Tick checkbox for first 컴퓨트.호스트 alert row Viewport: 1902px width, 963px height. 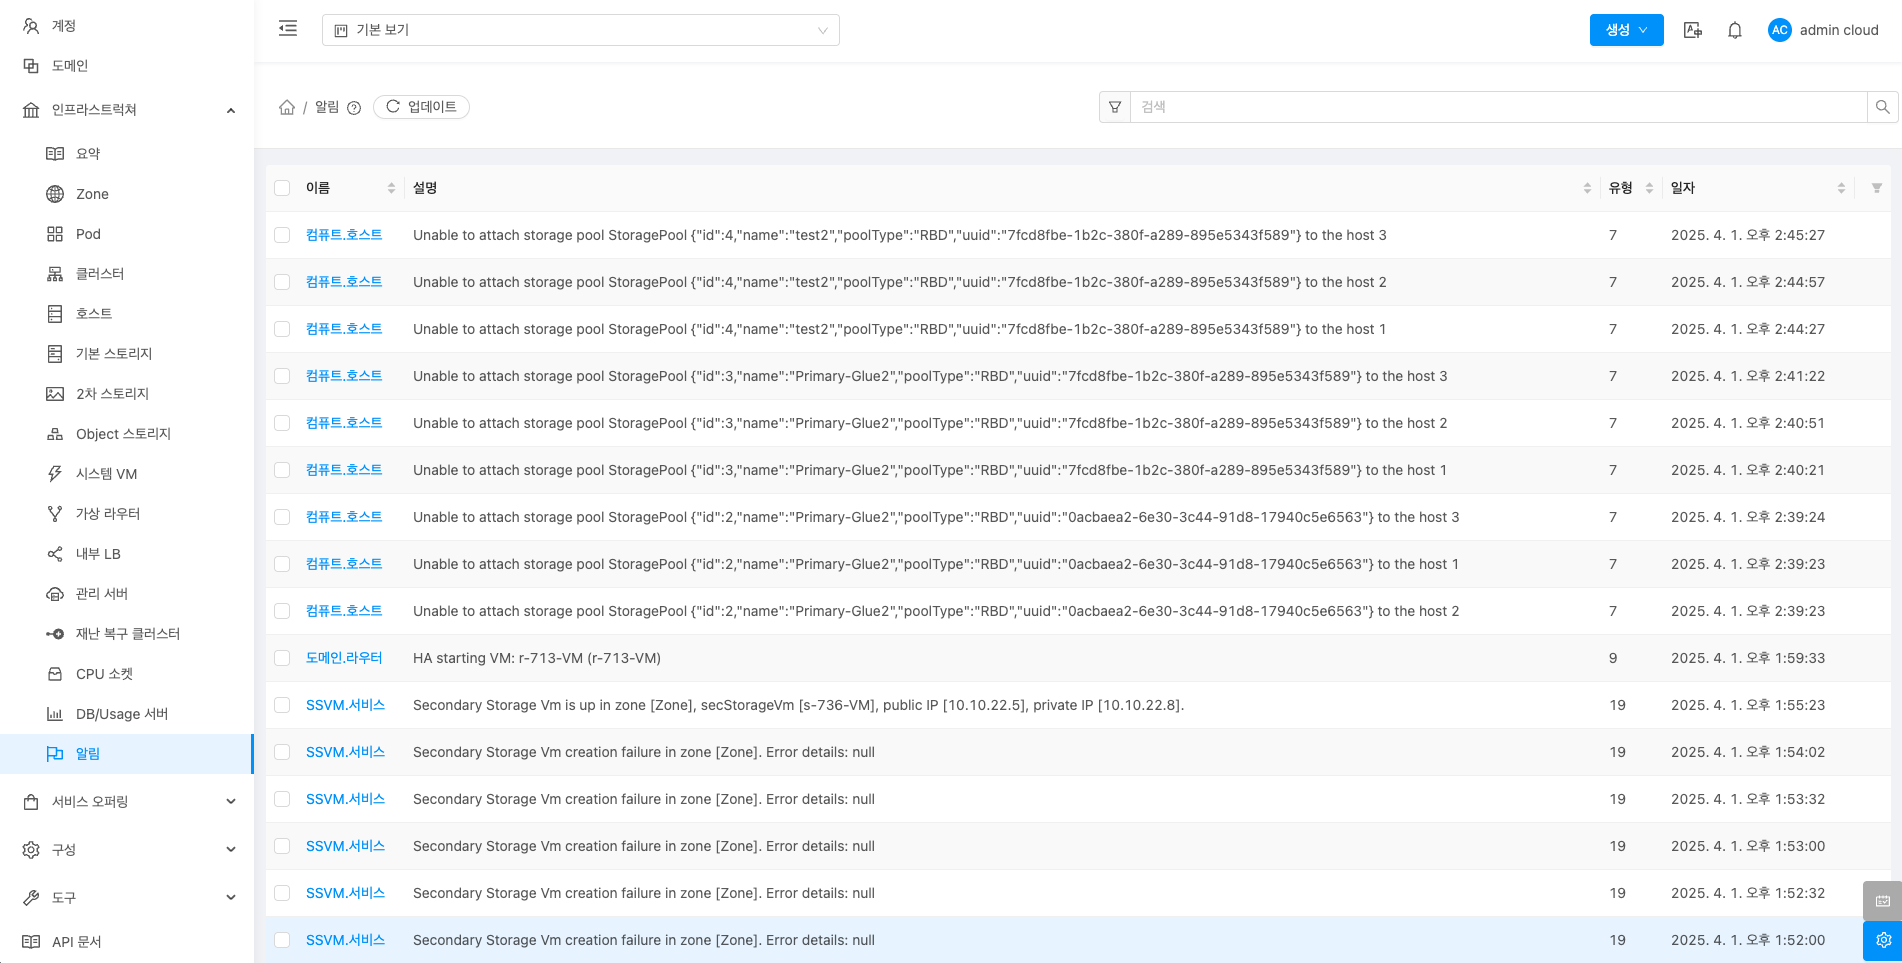tap(282, 235)
